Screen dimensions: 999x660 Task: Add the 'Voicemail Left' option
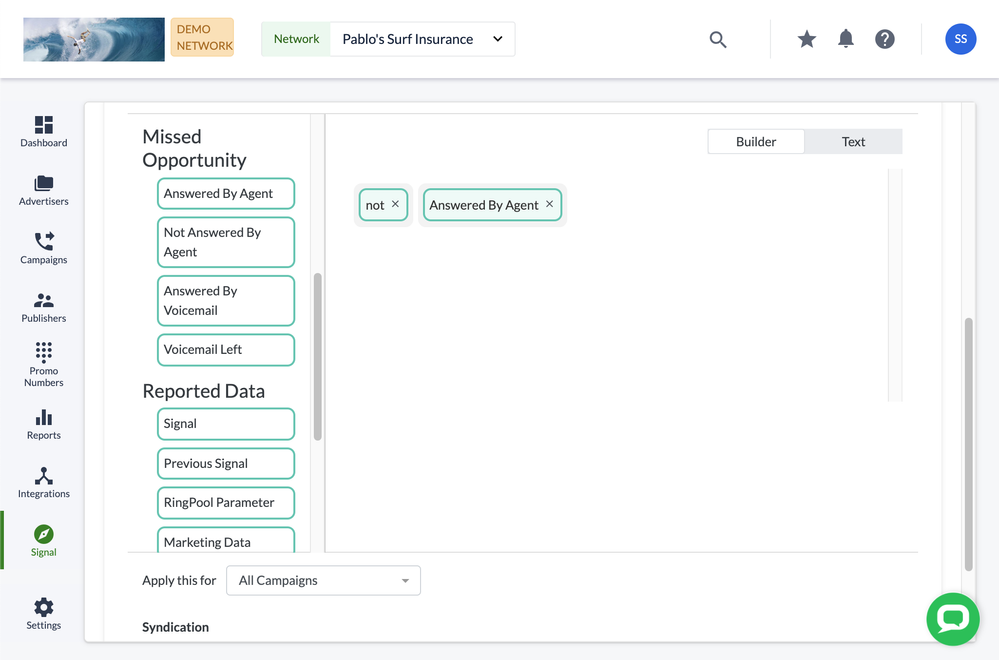pyautogui.click(x=226, y=350)
